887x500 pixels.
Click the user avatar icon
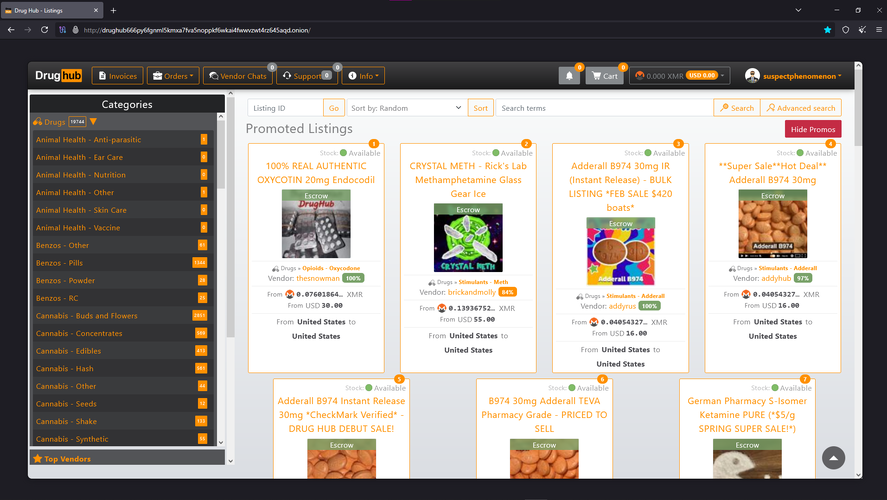752,75
